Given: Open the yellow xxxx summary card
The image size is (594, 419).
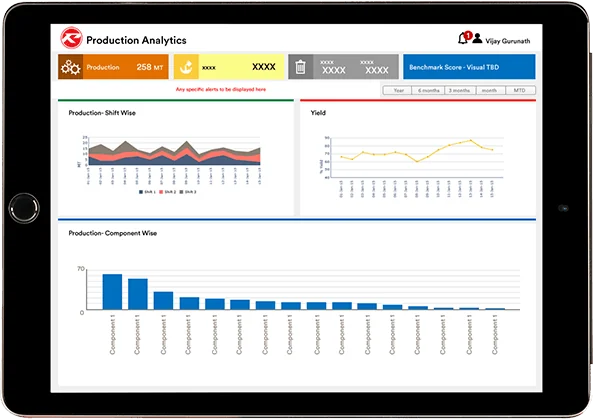Looking at the screenshot, I should click(229, 67).
